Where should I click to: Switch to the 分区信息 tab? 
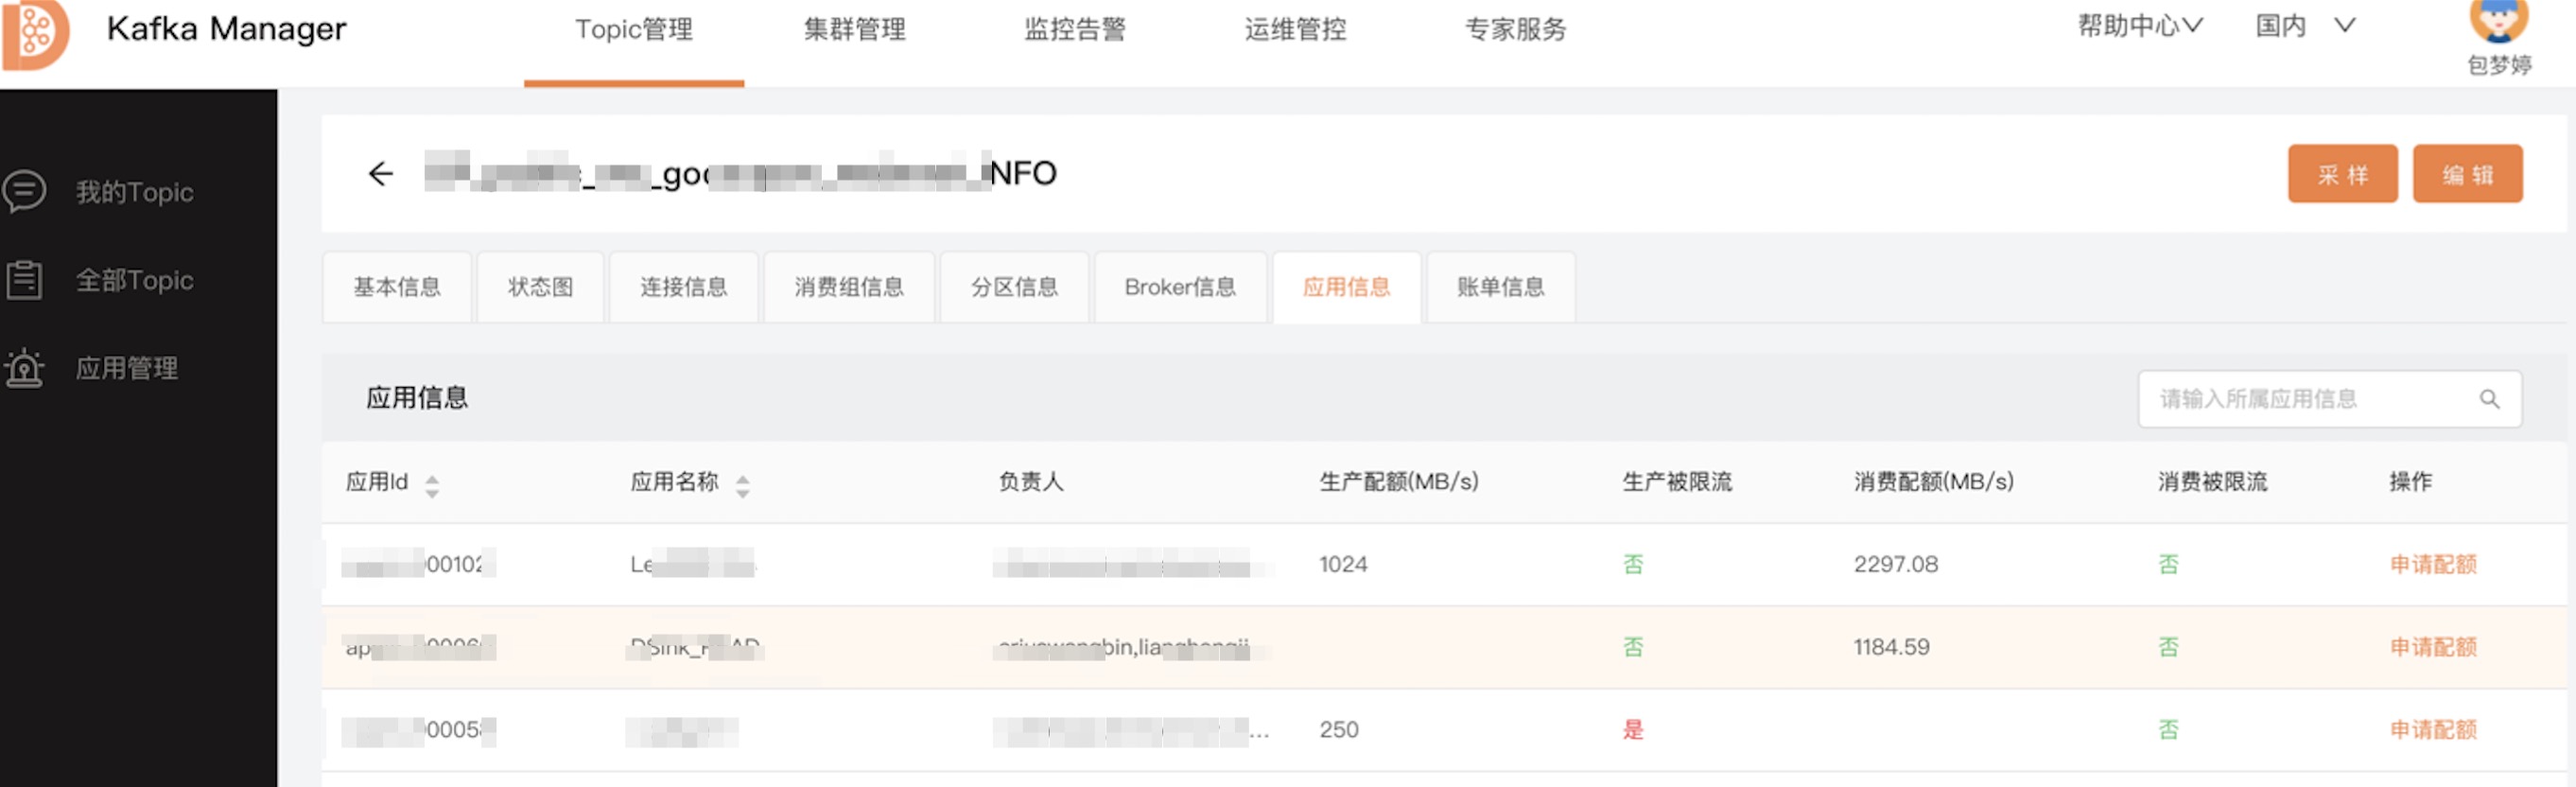point(1013,288)
